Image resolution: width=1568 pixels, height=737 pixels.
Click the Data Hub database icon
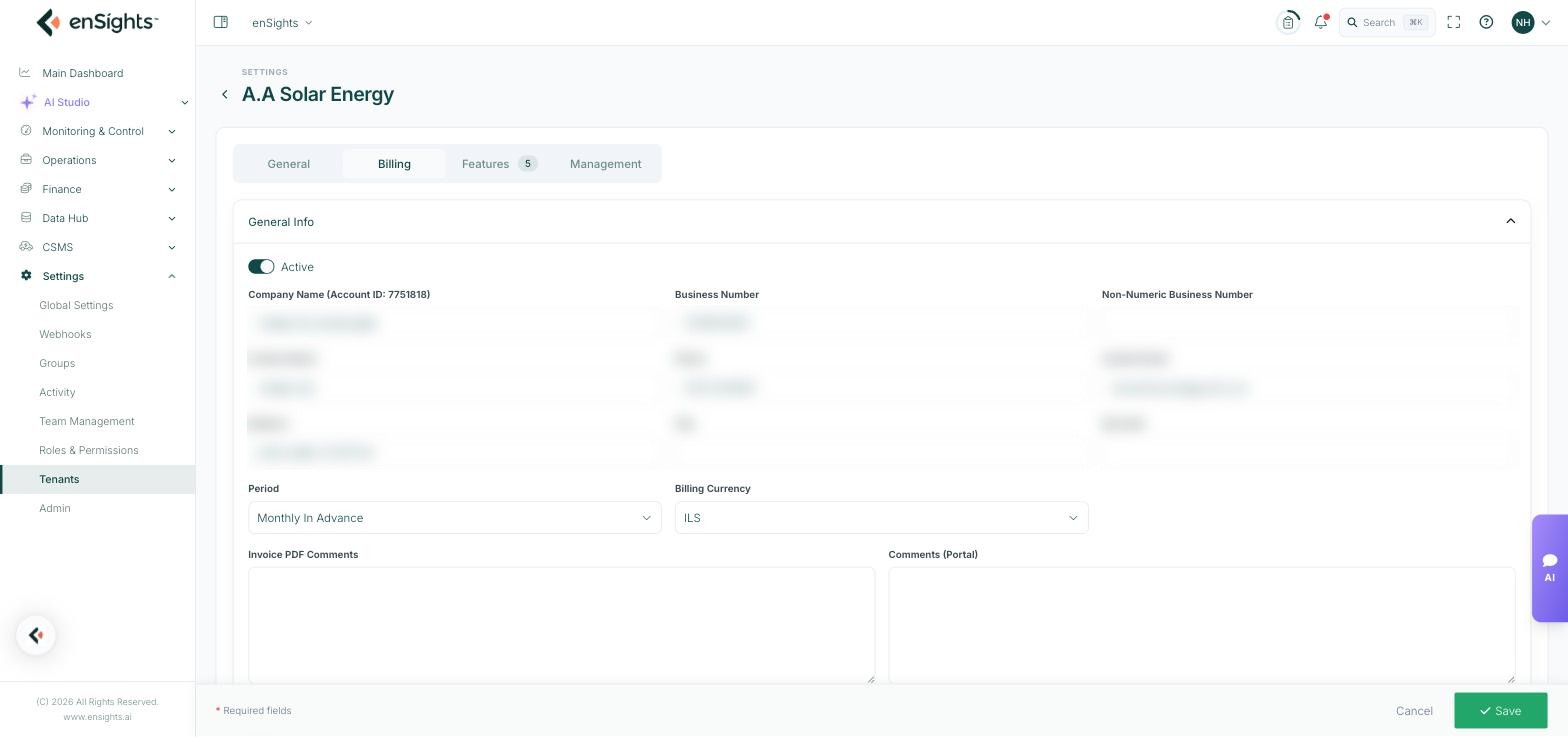(x=25, y=218)
